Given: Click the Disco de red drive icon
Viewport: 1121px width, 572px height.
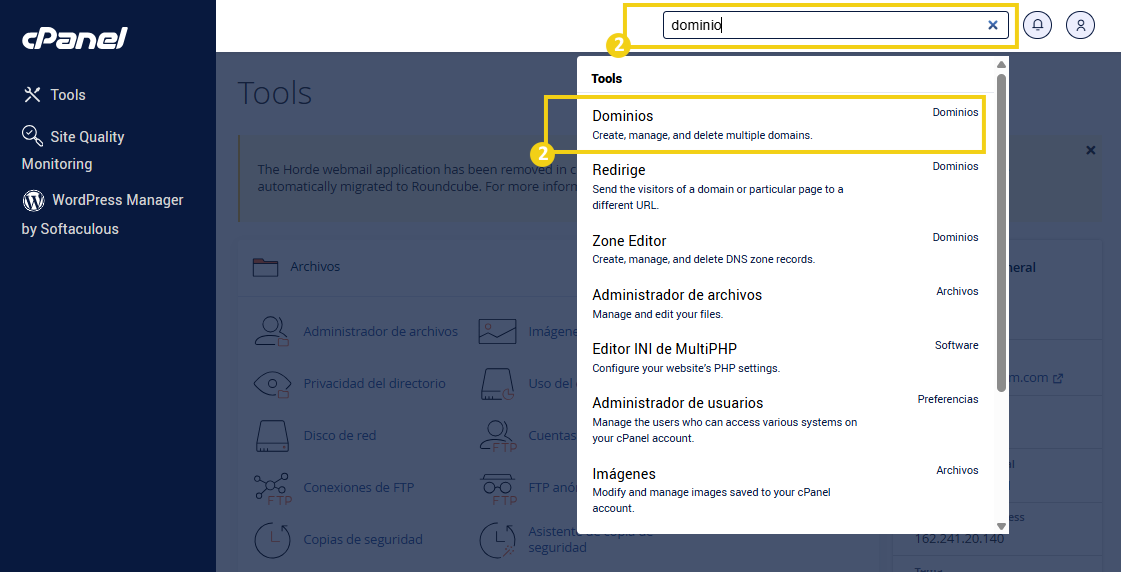Looking at the screenshot, I should tap(272, 436).
